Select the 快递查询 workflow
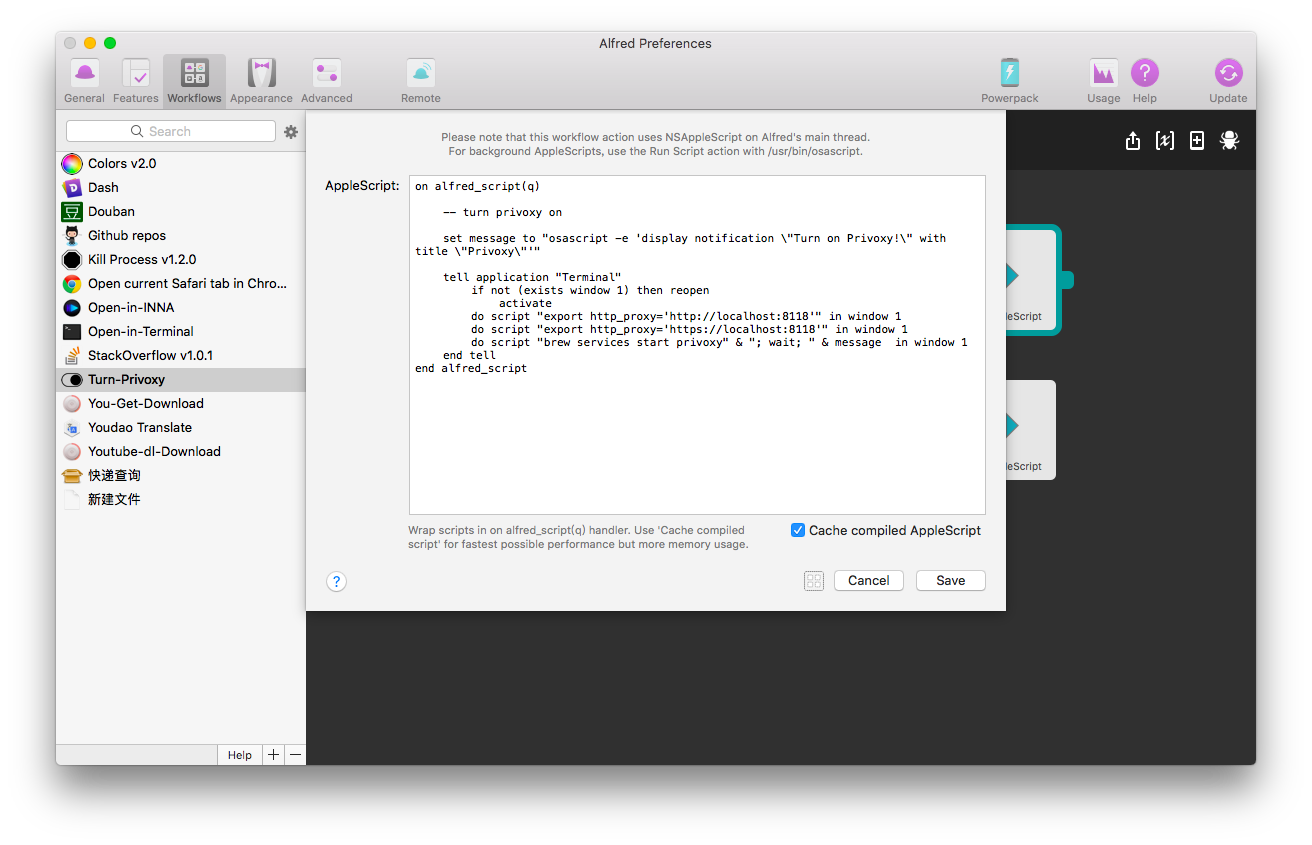 pyautogui.click(x=180, y=475)
